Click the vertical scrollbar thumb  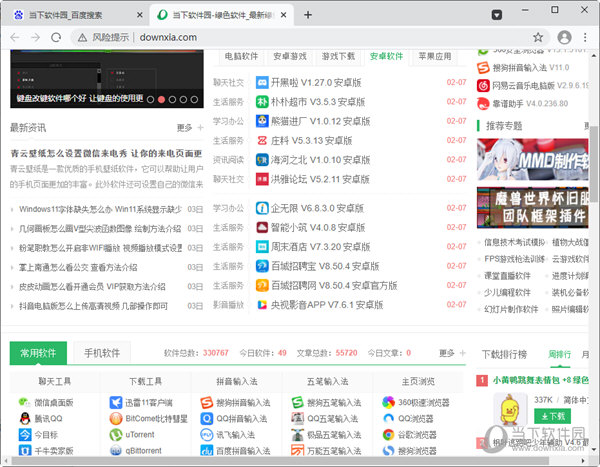click(x=593, y=165)
